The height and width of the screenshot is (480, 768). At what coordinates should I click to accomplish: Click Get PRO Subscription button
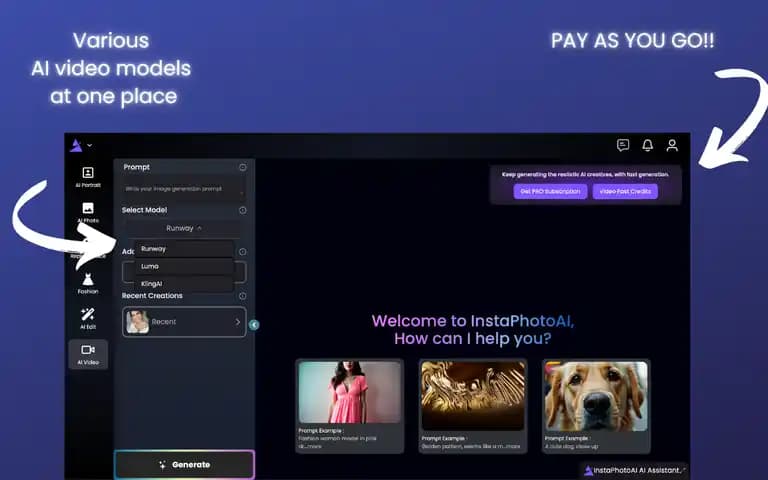pyautogui.click(x=550, y=191)
